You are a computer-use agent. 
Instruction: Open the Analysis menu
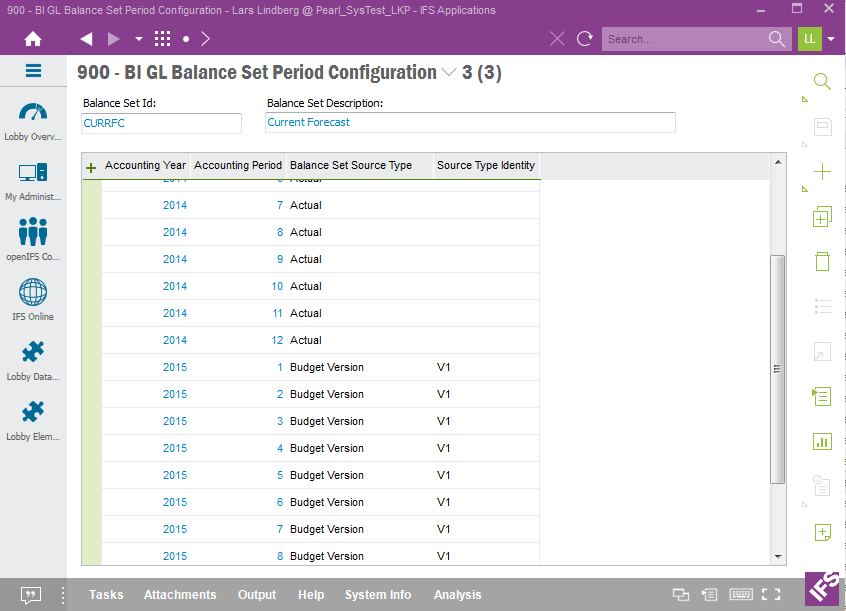(x=458, y=595)
